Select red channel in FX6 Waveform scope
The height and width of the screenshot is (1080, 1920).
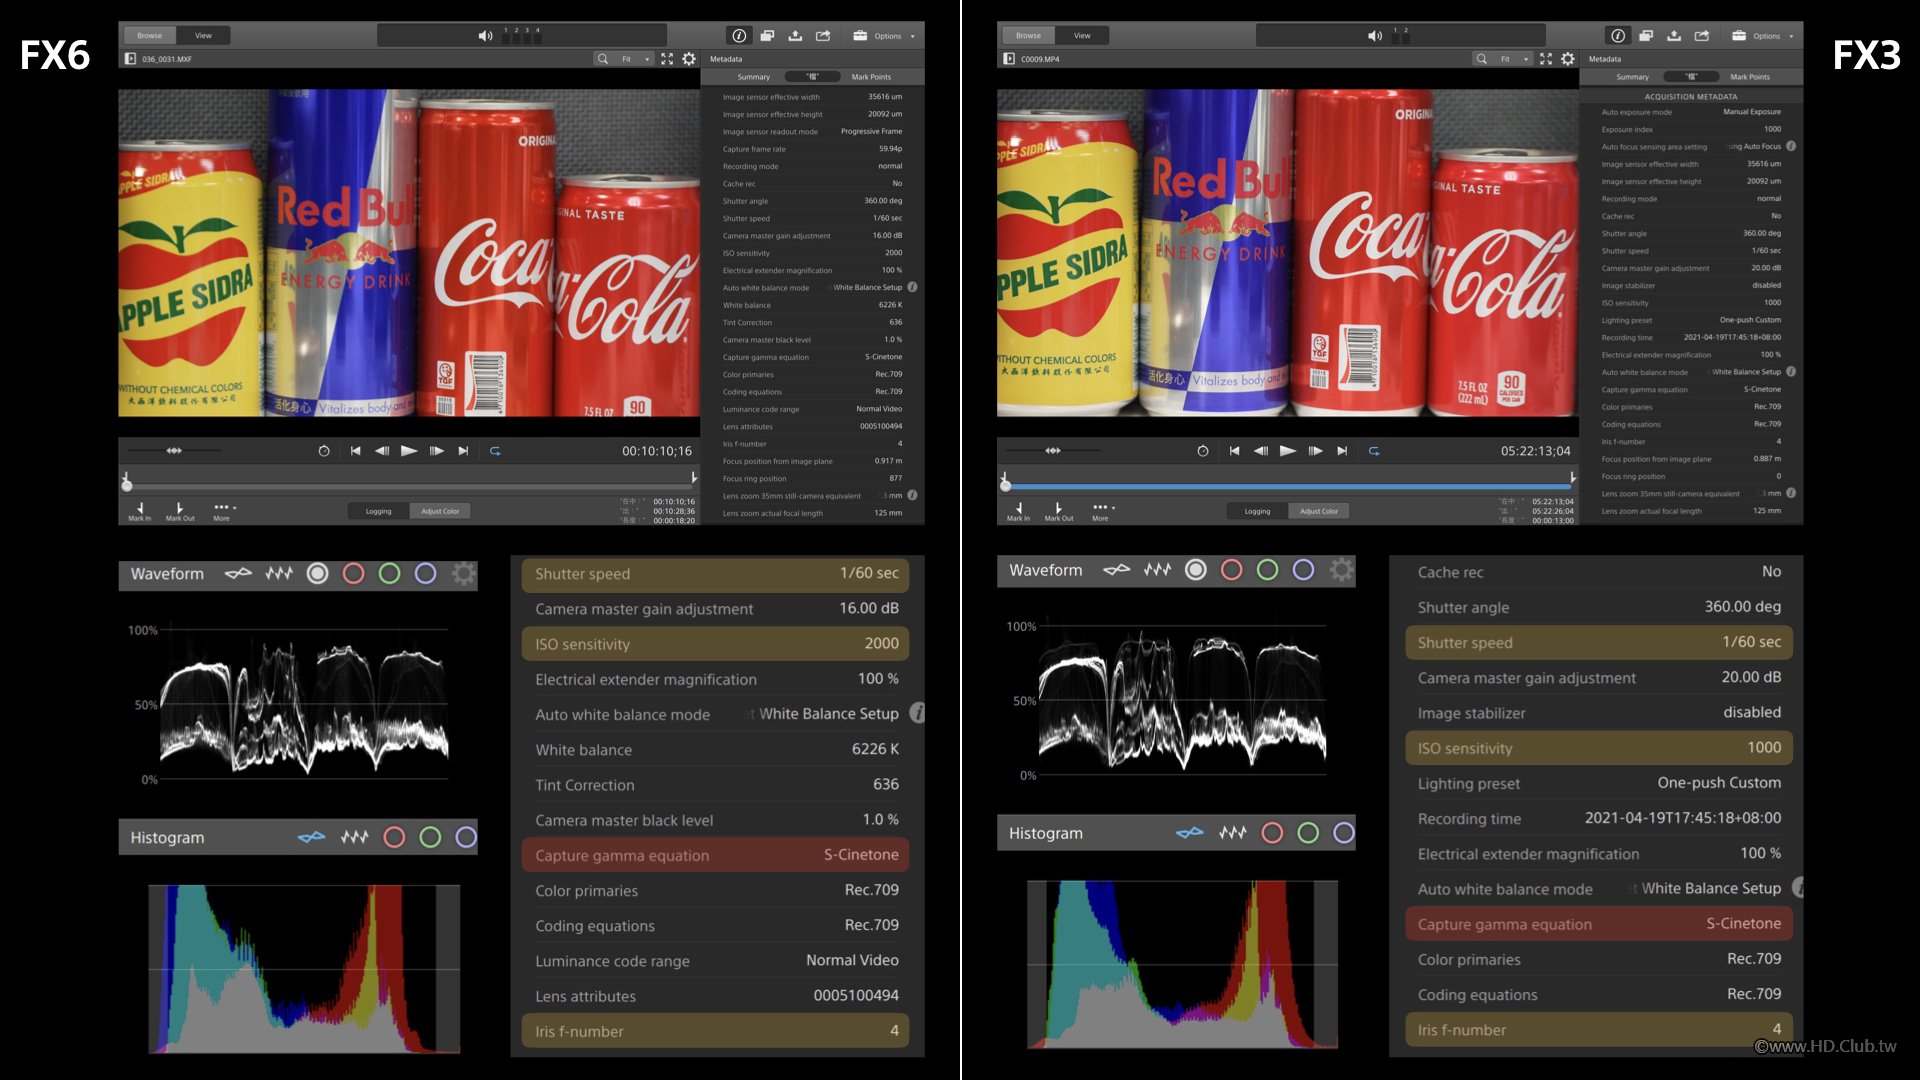pos(353,573)
